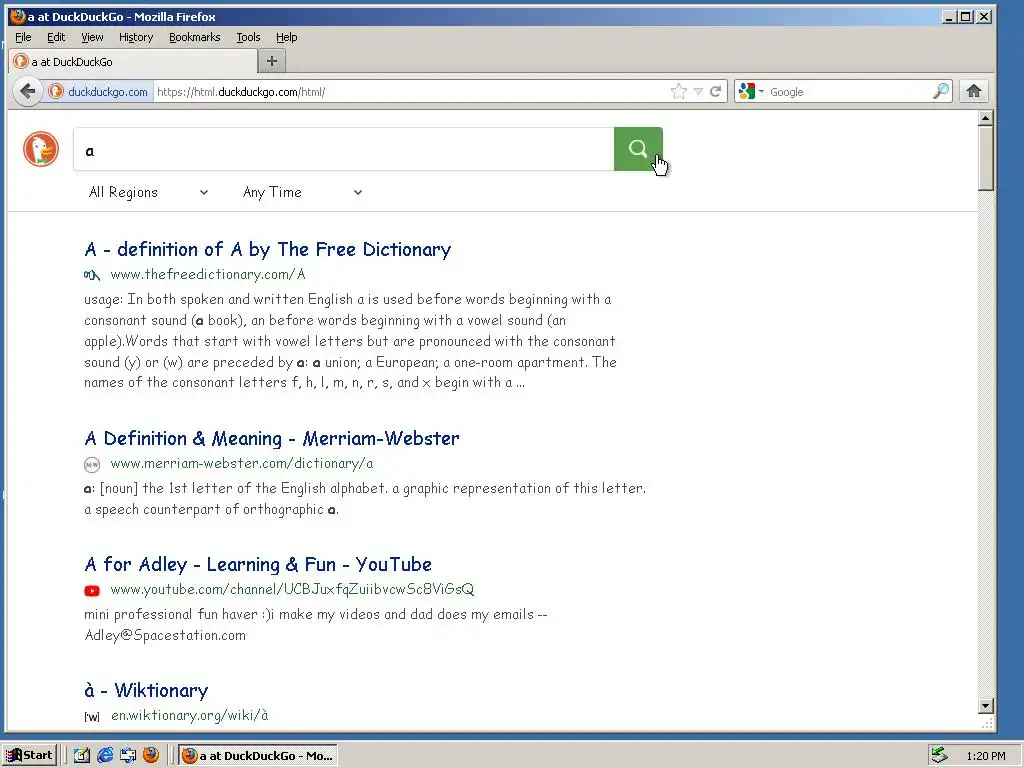Click the Wiktionary favicon
Viewport: 1024px width, 768px height.
(x=92, y=716)
